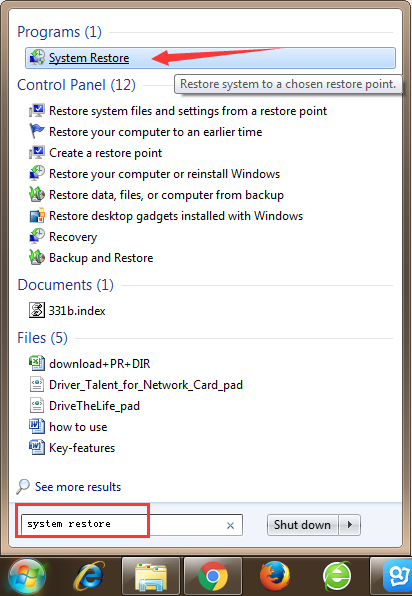Open the System Restore program result
412x596 pixels.
click(x=210, y=58)
